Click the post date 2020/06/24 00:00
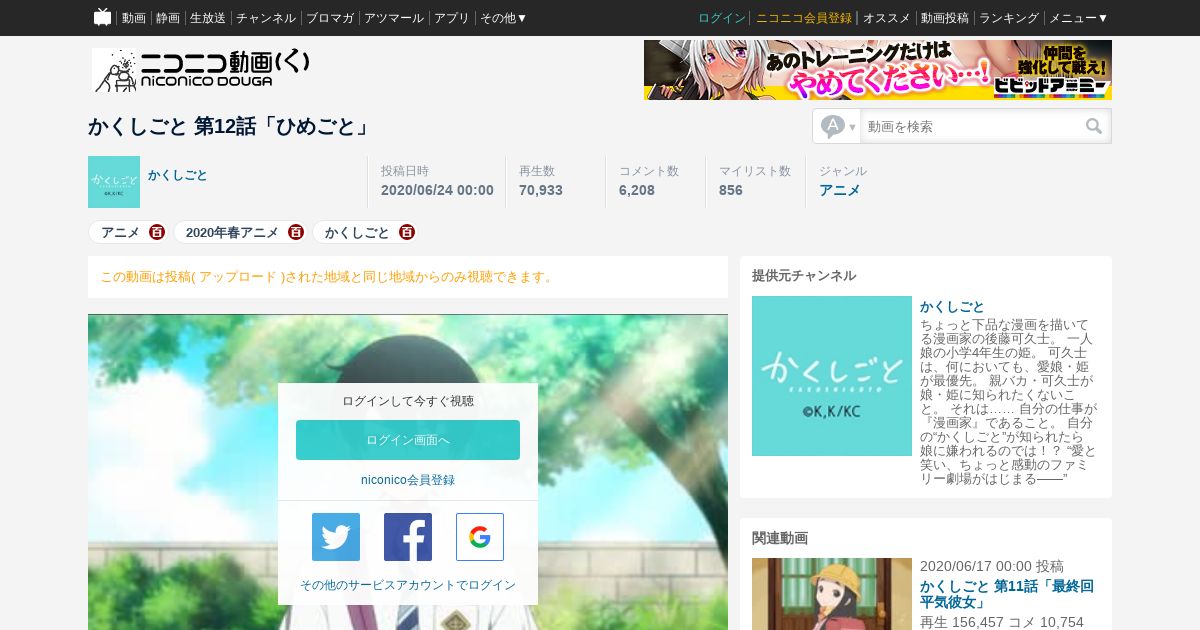Image resolution: width=1200 pixels, height=630 pixels. tap(437, 190)
